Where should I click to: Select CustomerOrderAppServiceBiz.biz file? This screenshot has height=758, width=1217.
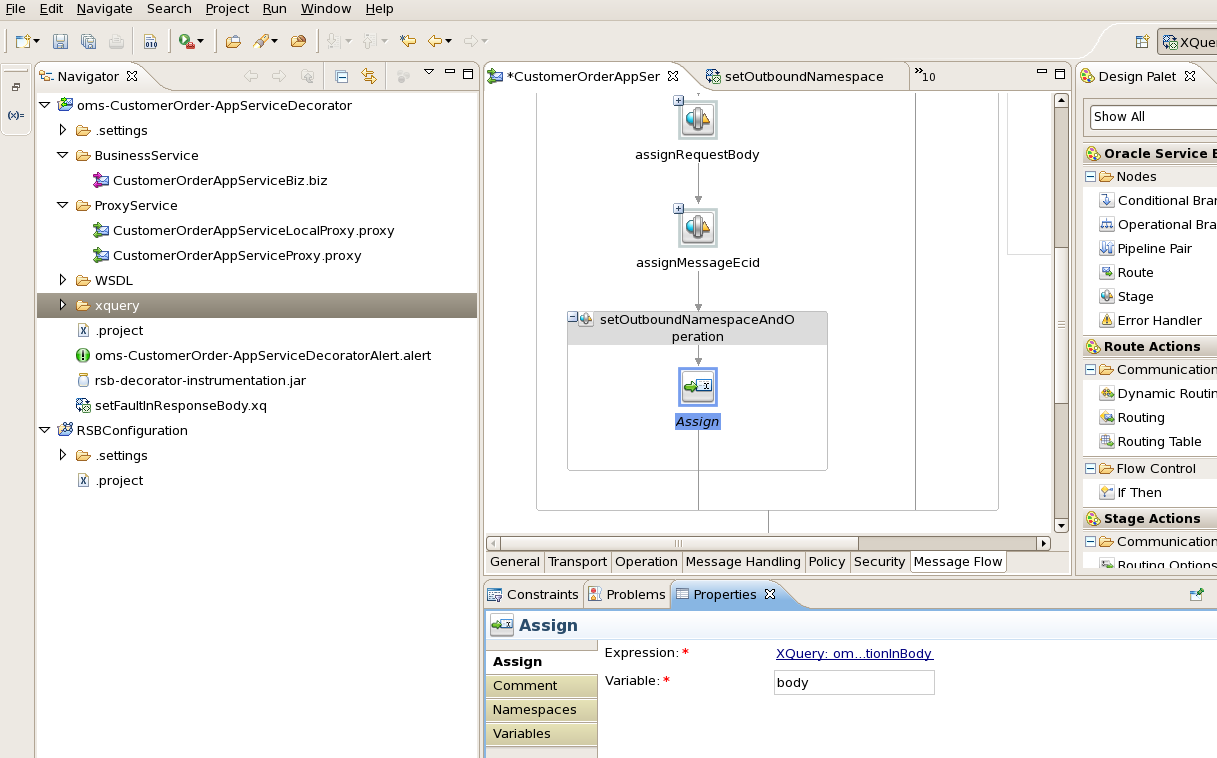(220, 180)
